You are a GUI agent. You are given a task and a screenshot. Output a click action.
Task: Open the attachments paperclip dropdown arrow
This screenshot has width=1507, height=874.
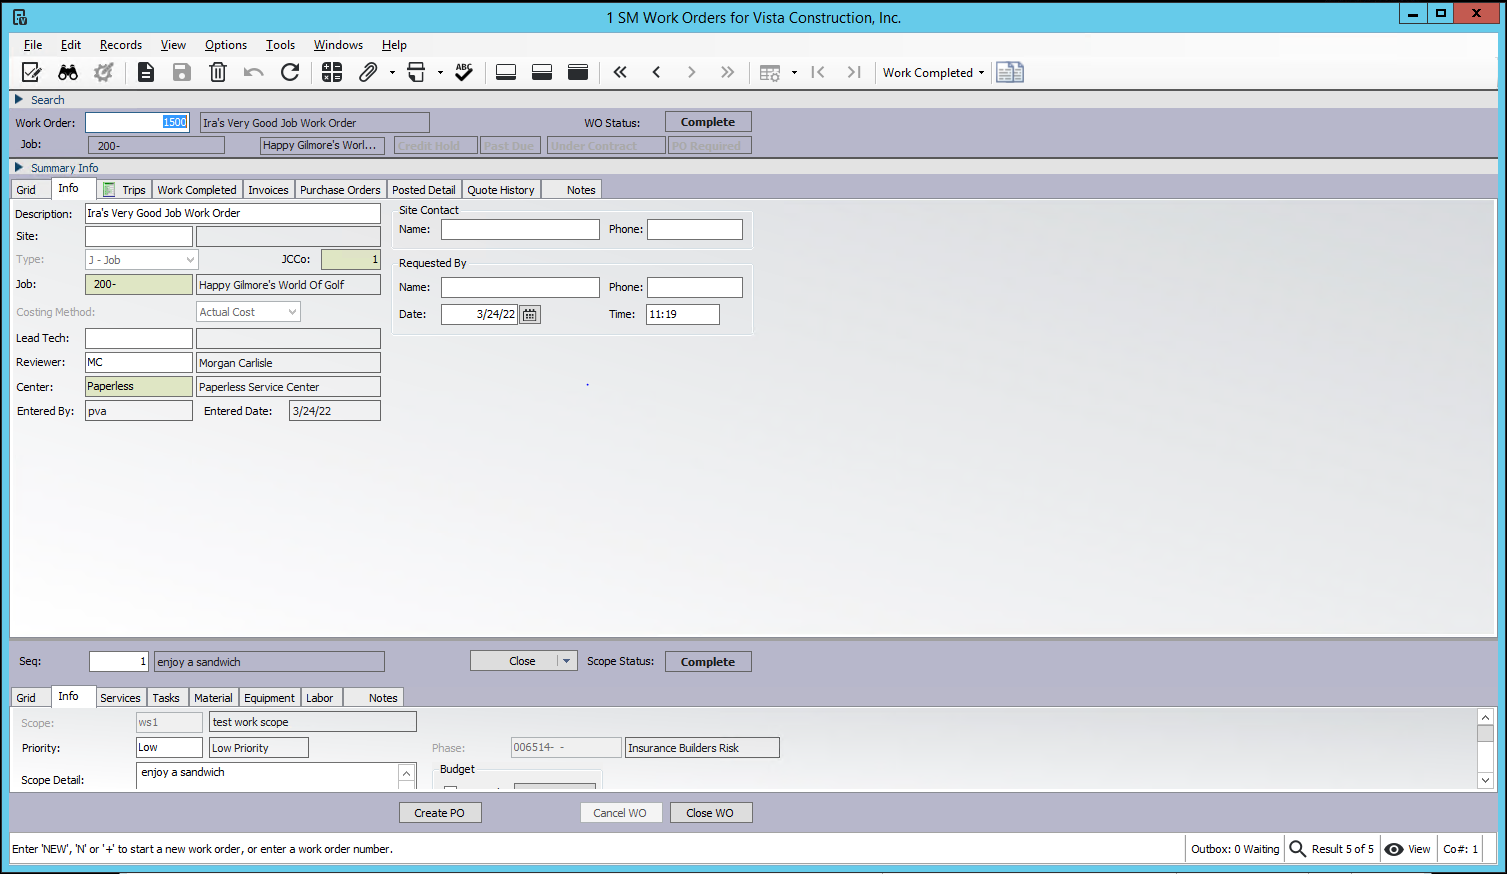392,72
